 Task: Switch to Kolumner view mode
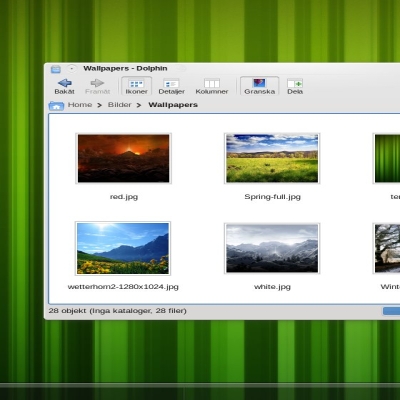tap(212, 86)
